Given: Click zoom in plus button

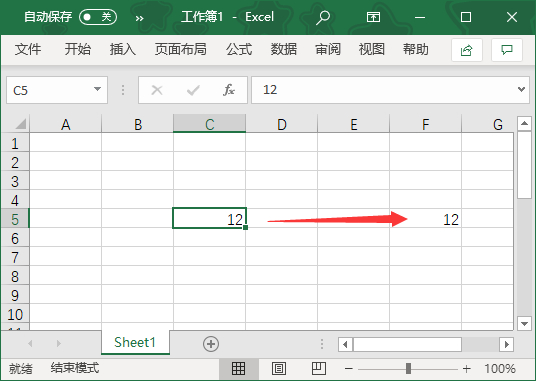Looking at the screenshot, I should (467, 369).
